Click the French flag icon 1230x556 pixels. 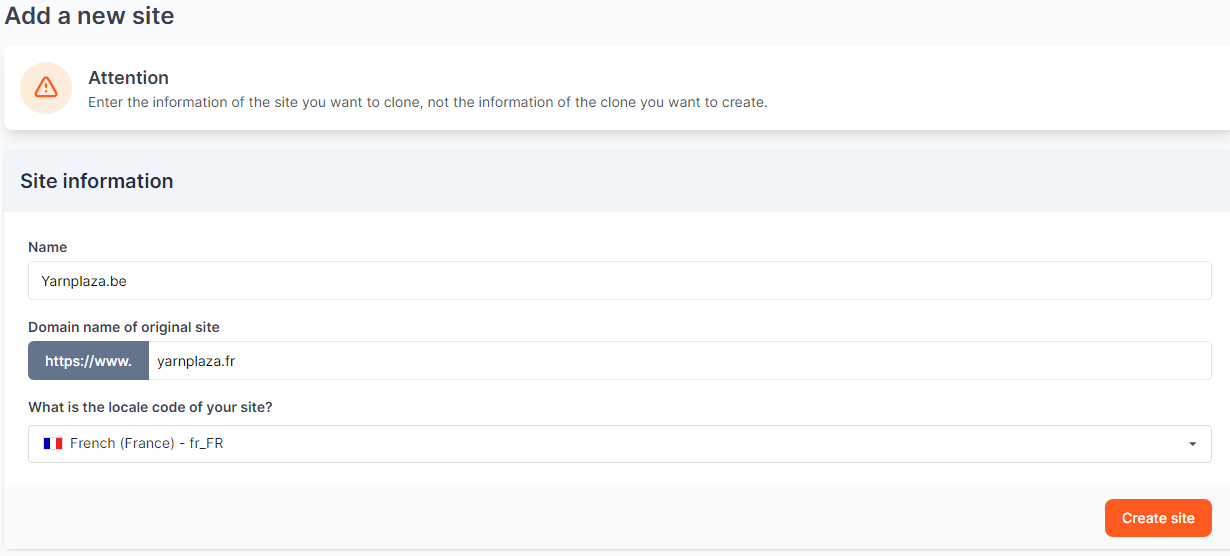click(x=53, y=443)
